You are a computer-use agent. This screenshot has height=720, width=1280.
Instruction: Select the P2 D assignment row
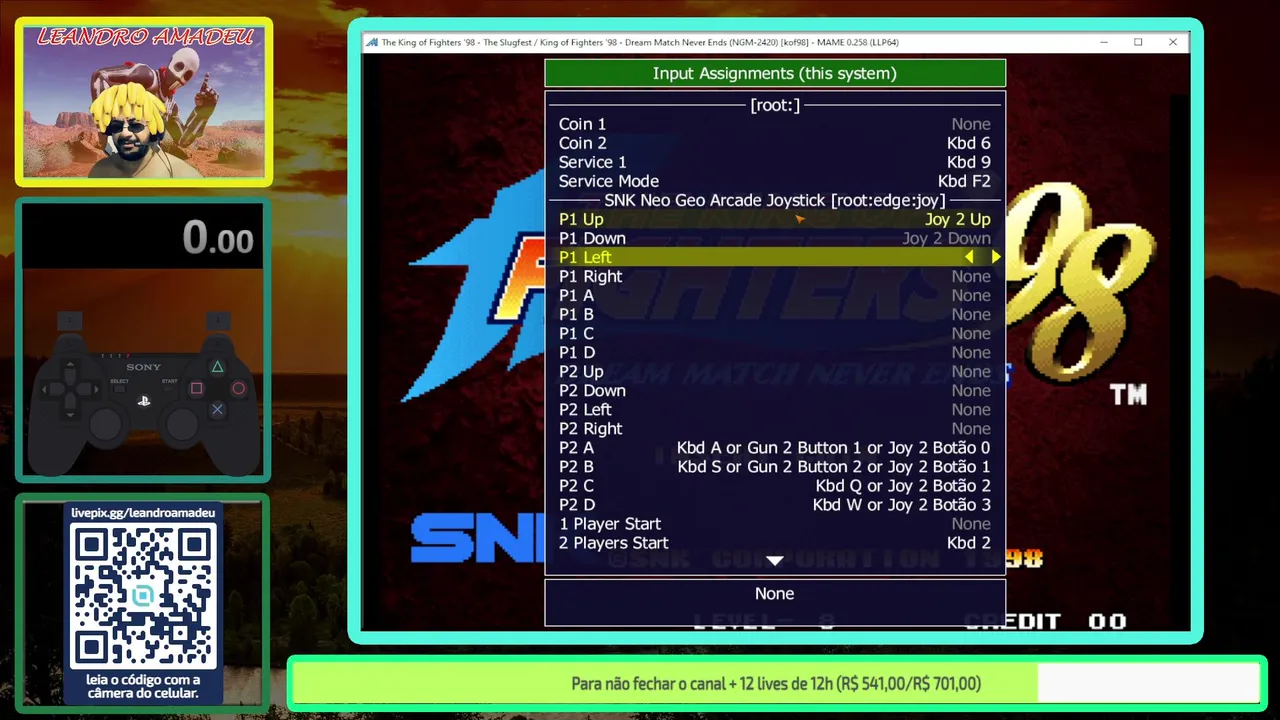click(x=775, y=504)
